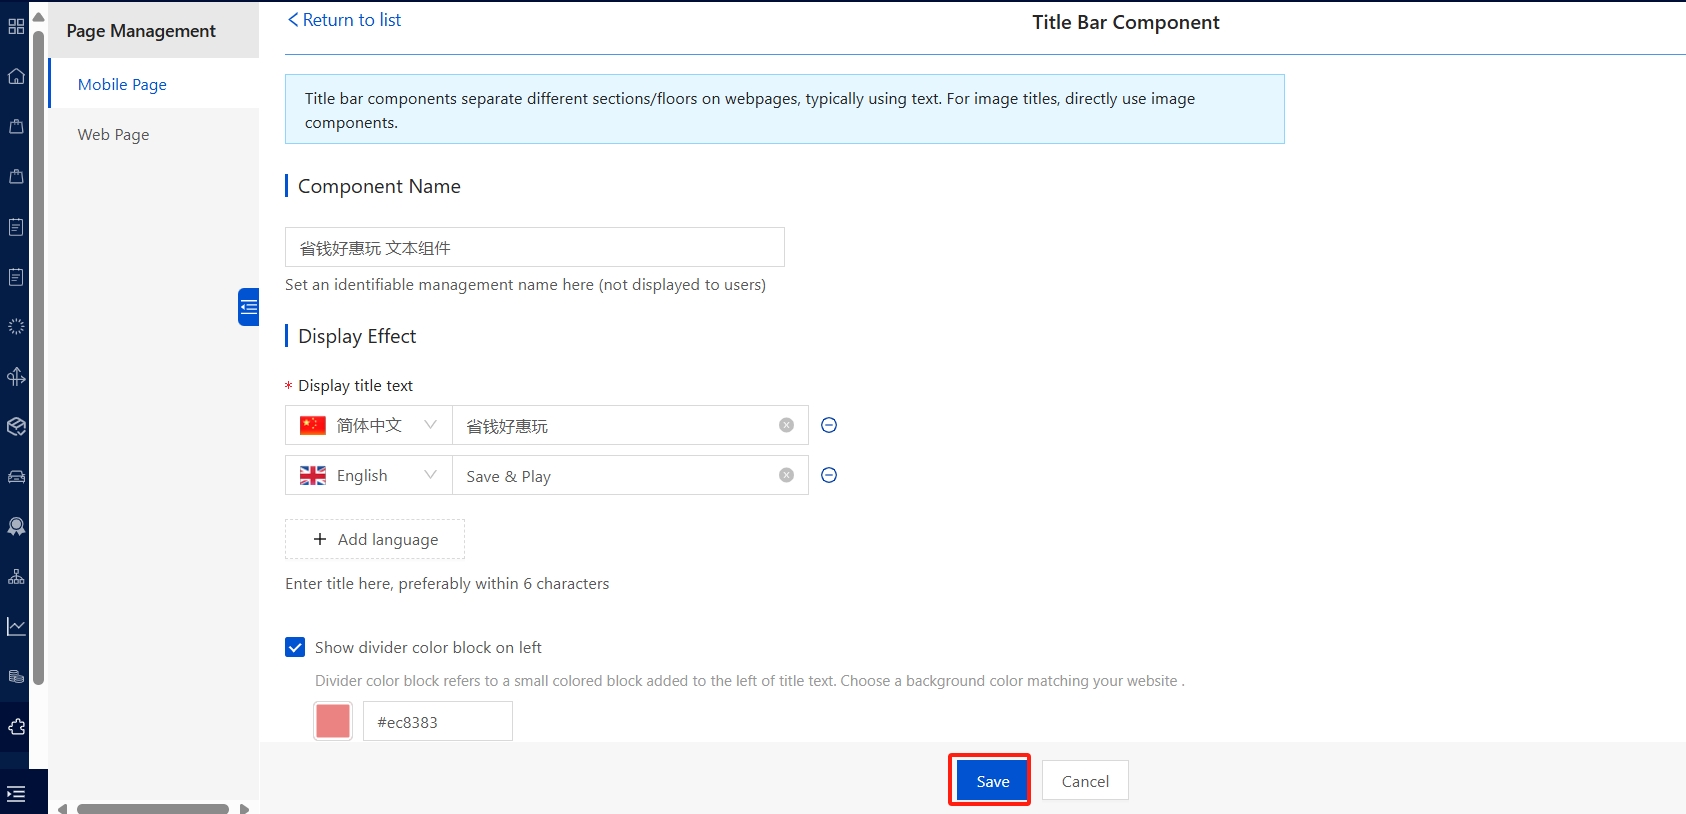
Task: Open the car icon in sidebar
Action: pos(16,477)
